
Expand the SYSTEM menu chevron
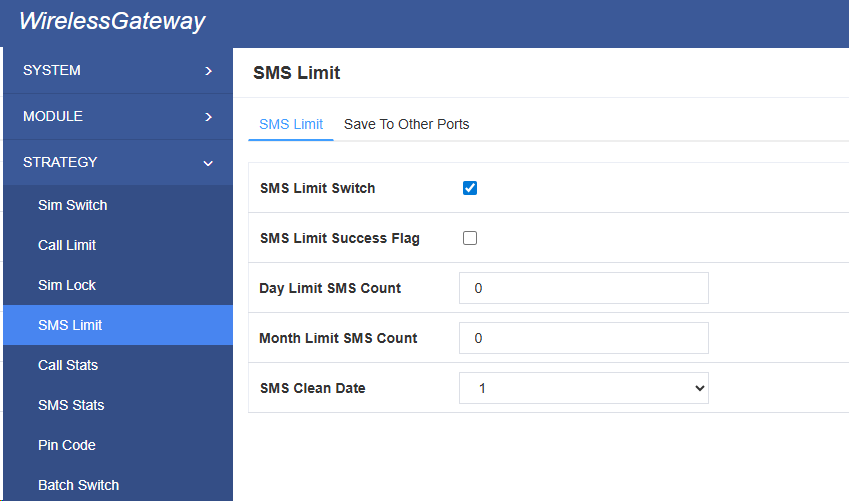(x=208, y=71)
